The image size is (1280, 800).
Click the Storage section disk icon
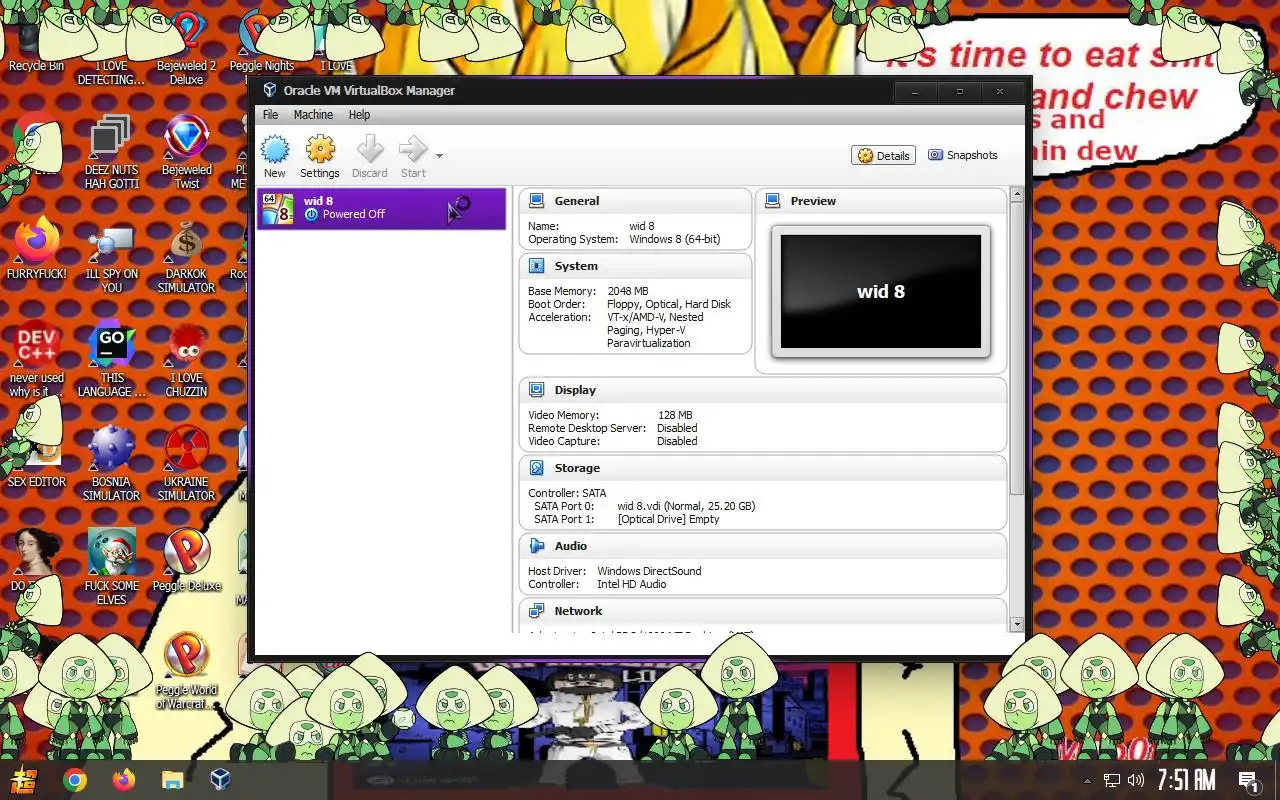[537, 468]
